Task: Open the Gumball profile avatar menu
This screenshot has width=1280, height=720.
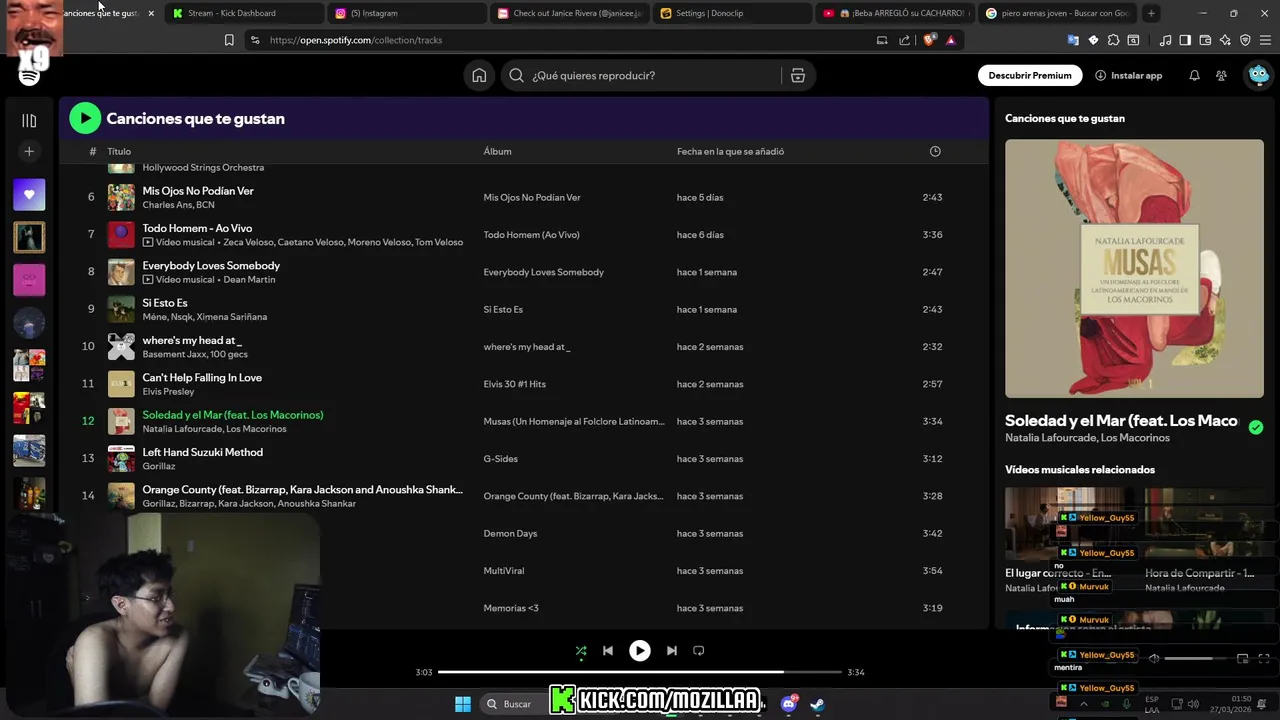Action: point(1258,75)
